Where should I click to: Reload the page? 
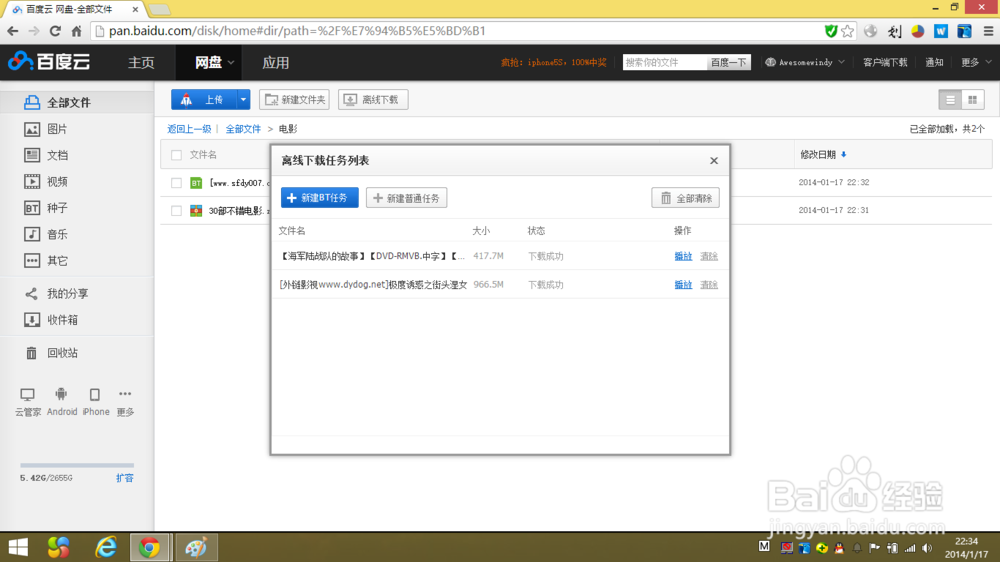[55, 31]
